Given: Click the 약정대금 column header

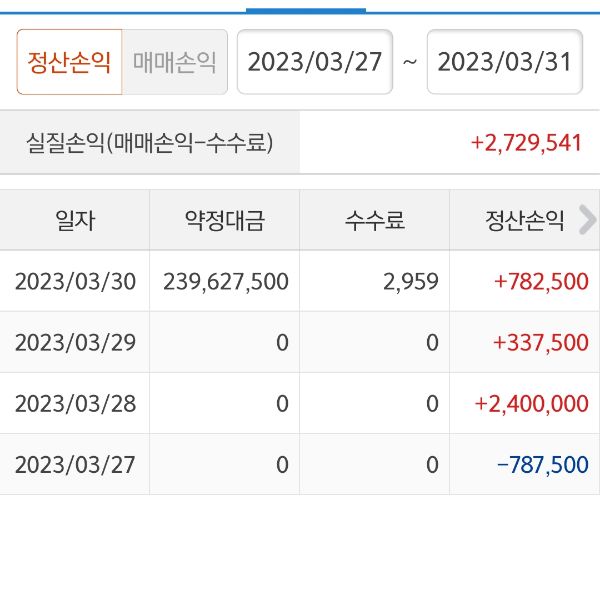Looking at the screenshot, I should (225, 220).
